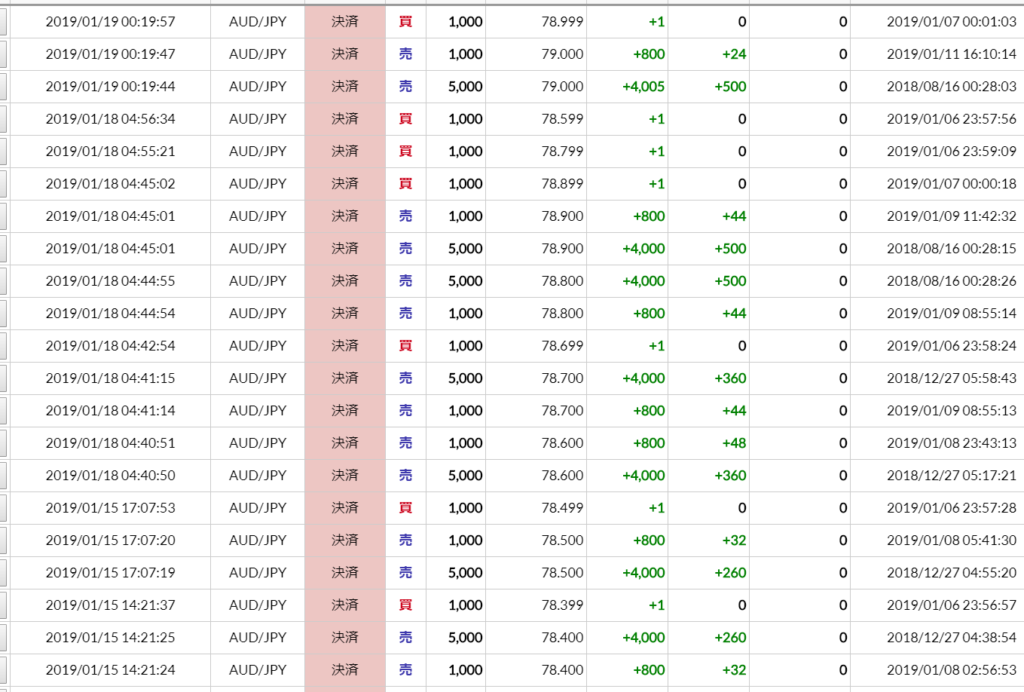The width and height of the screenshot is (1024, 692).
Task: Click the open date 2018/08/16 00:28:03
Action: [x=952, y=87]
